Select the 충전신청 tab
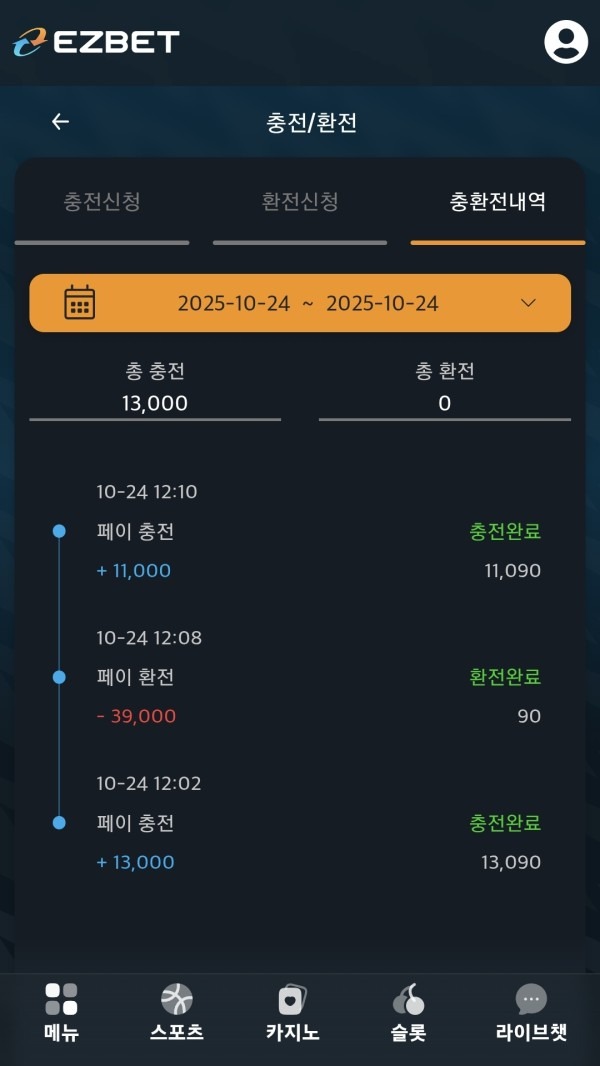This screenshot has height=1066, width=600. 103,202
